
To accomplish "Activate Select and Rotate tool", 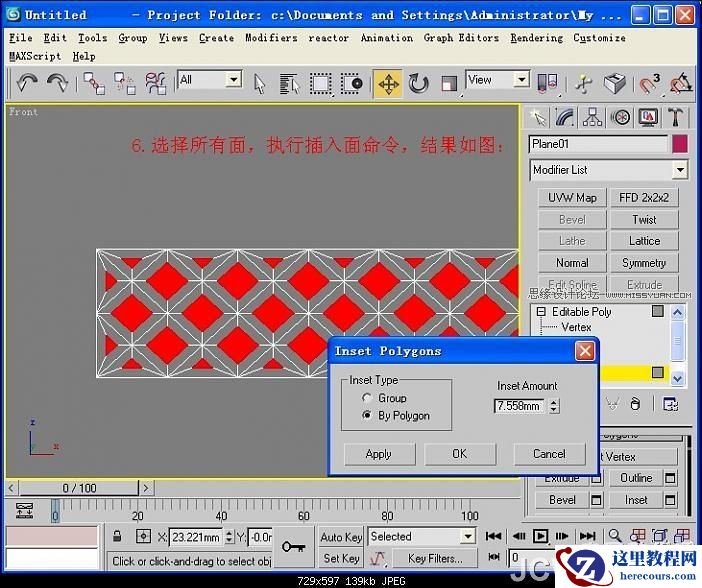I will 419,84.
